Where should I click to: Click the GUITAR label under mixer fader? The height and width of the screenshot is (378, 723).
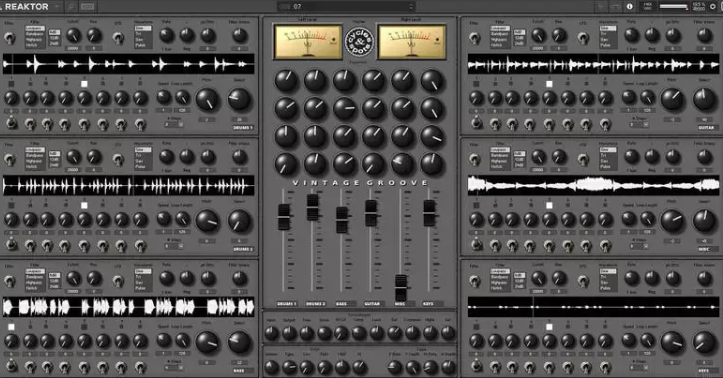tap(373, 304)
